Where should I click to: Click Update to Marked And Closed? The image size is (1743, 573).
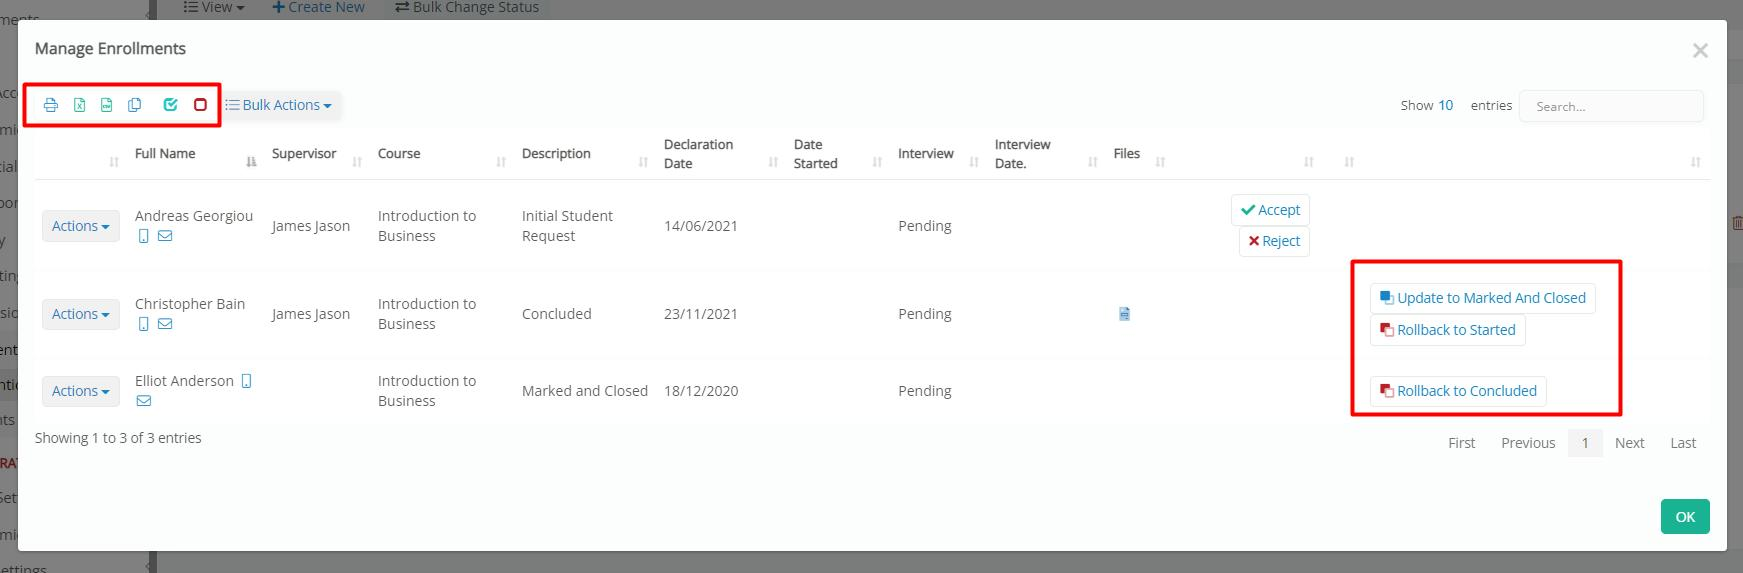click(x=1482, y=298)
